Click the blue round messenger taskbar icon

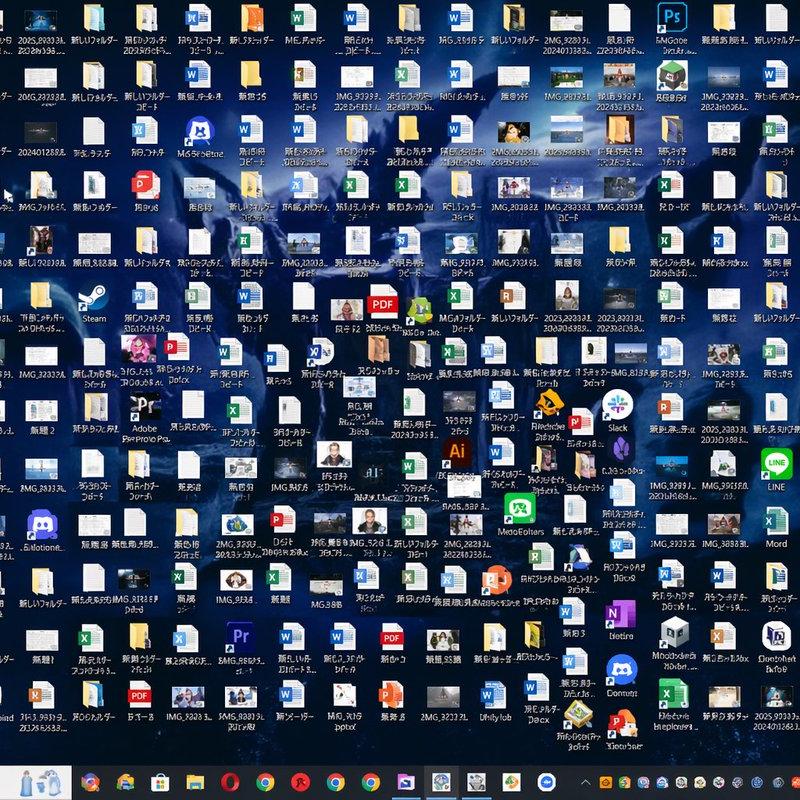[546, 782]
